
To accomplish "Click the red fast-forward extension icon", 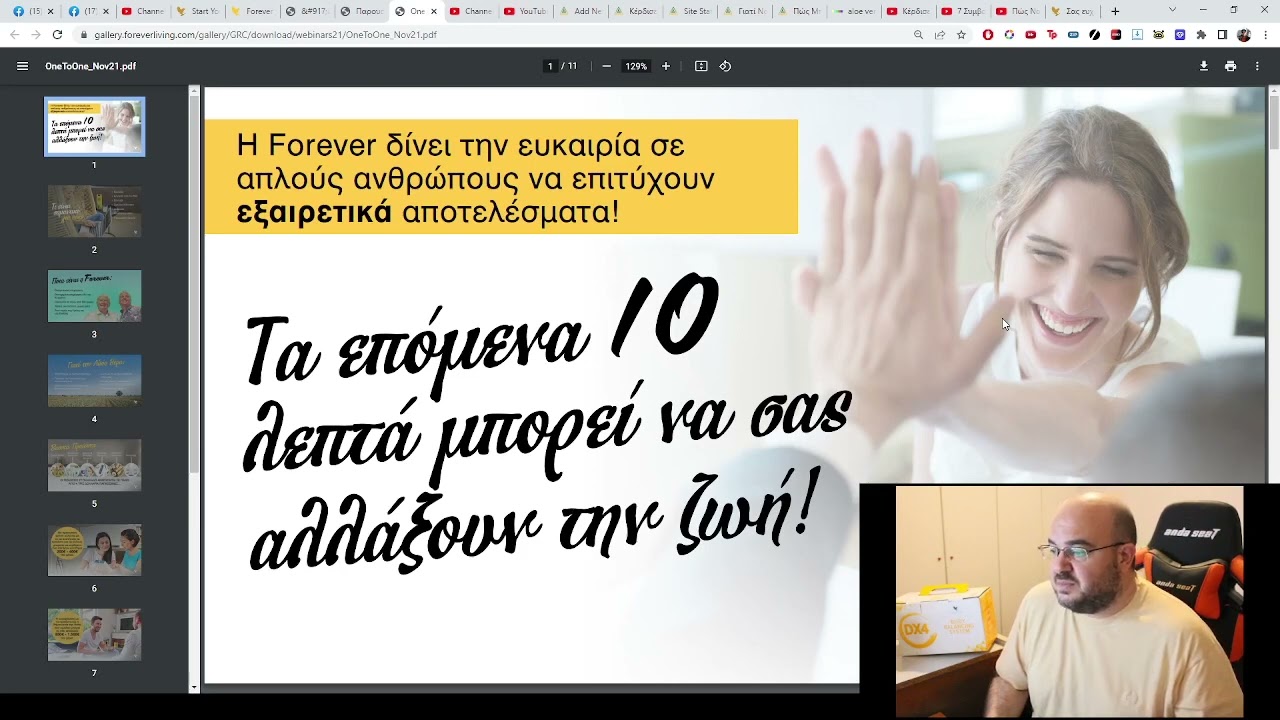I will pyautogui.click(x=1031, y=35).
